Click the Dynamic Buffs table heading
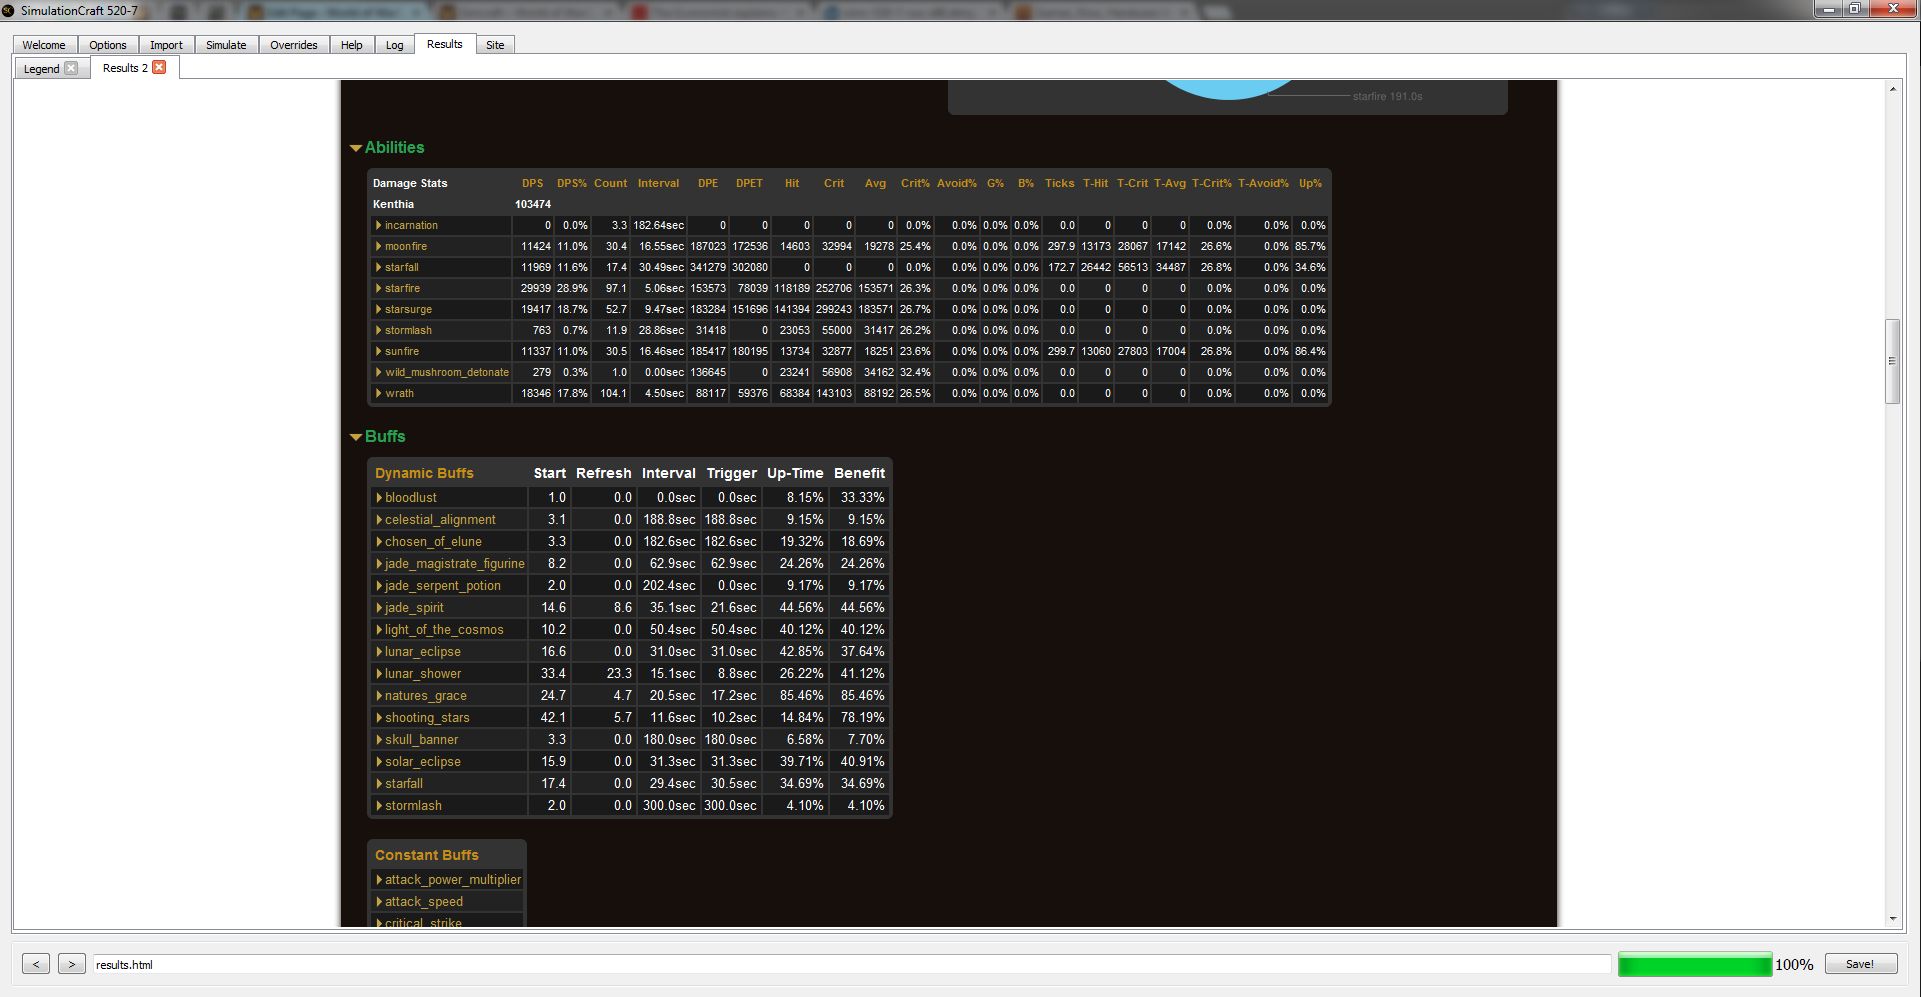 (424, 473)
